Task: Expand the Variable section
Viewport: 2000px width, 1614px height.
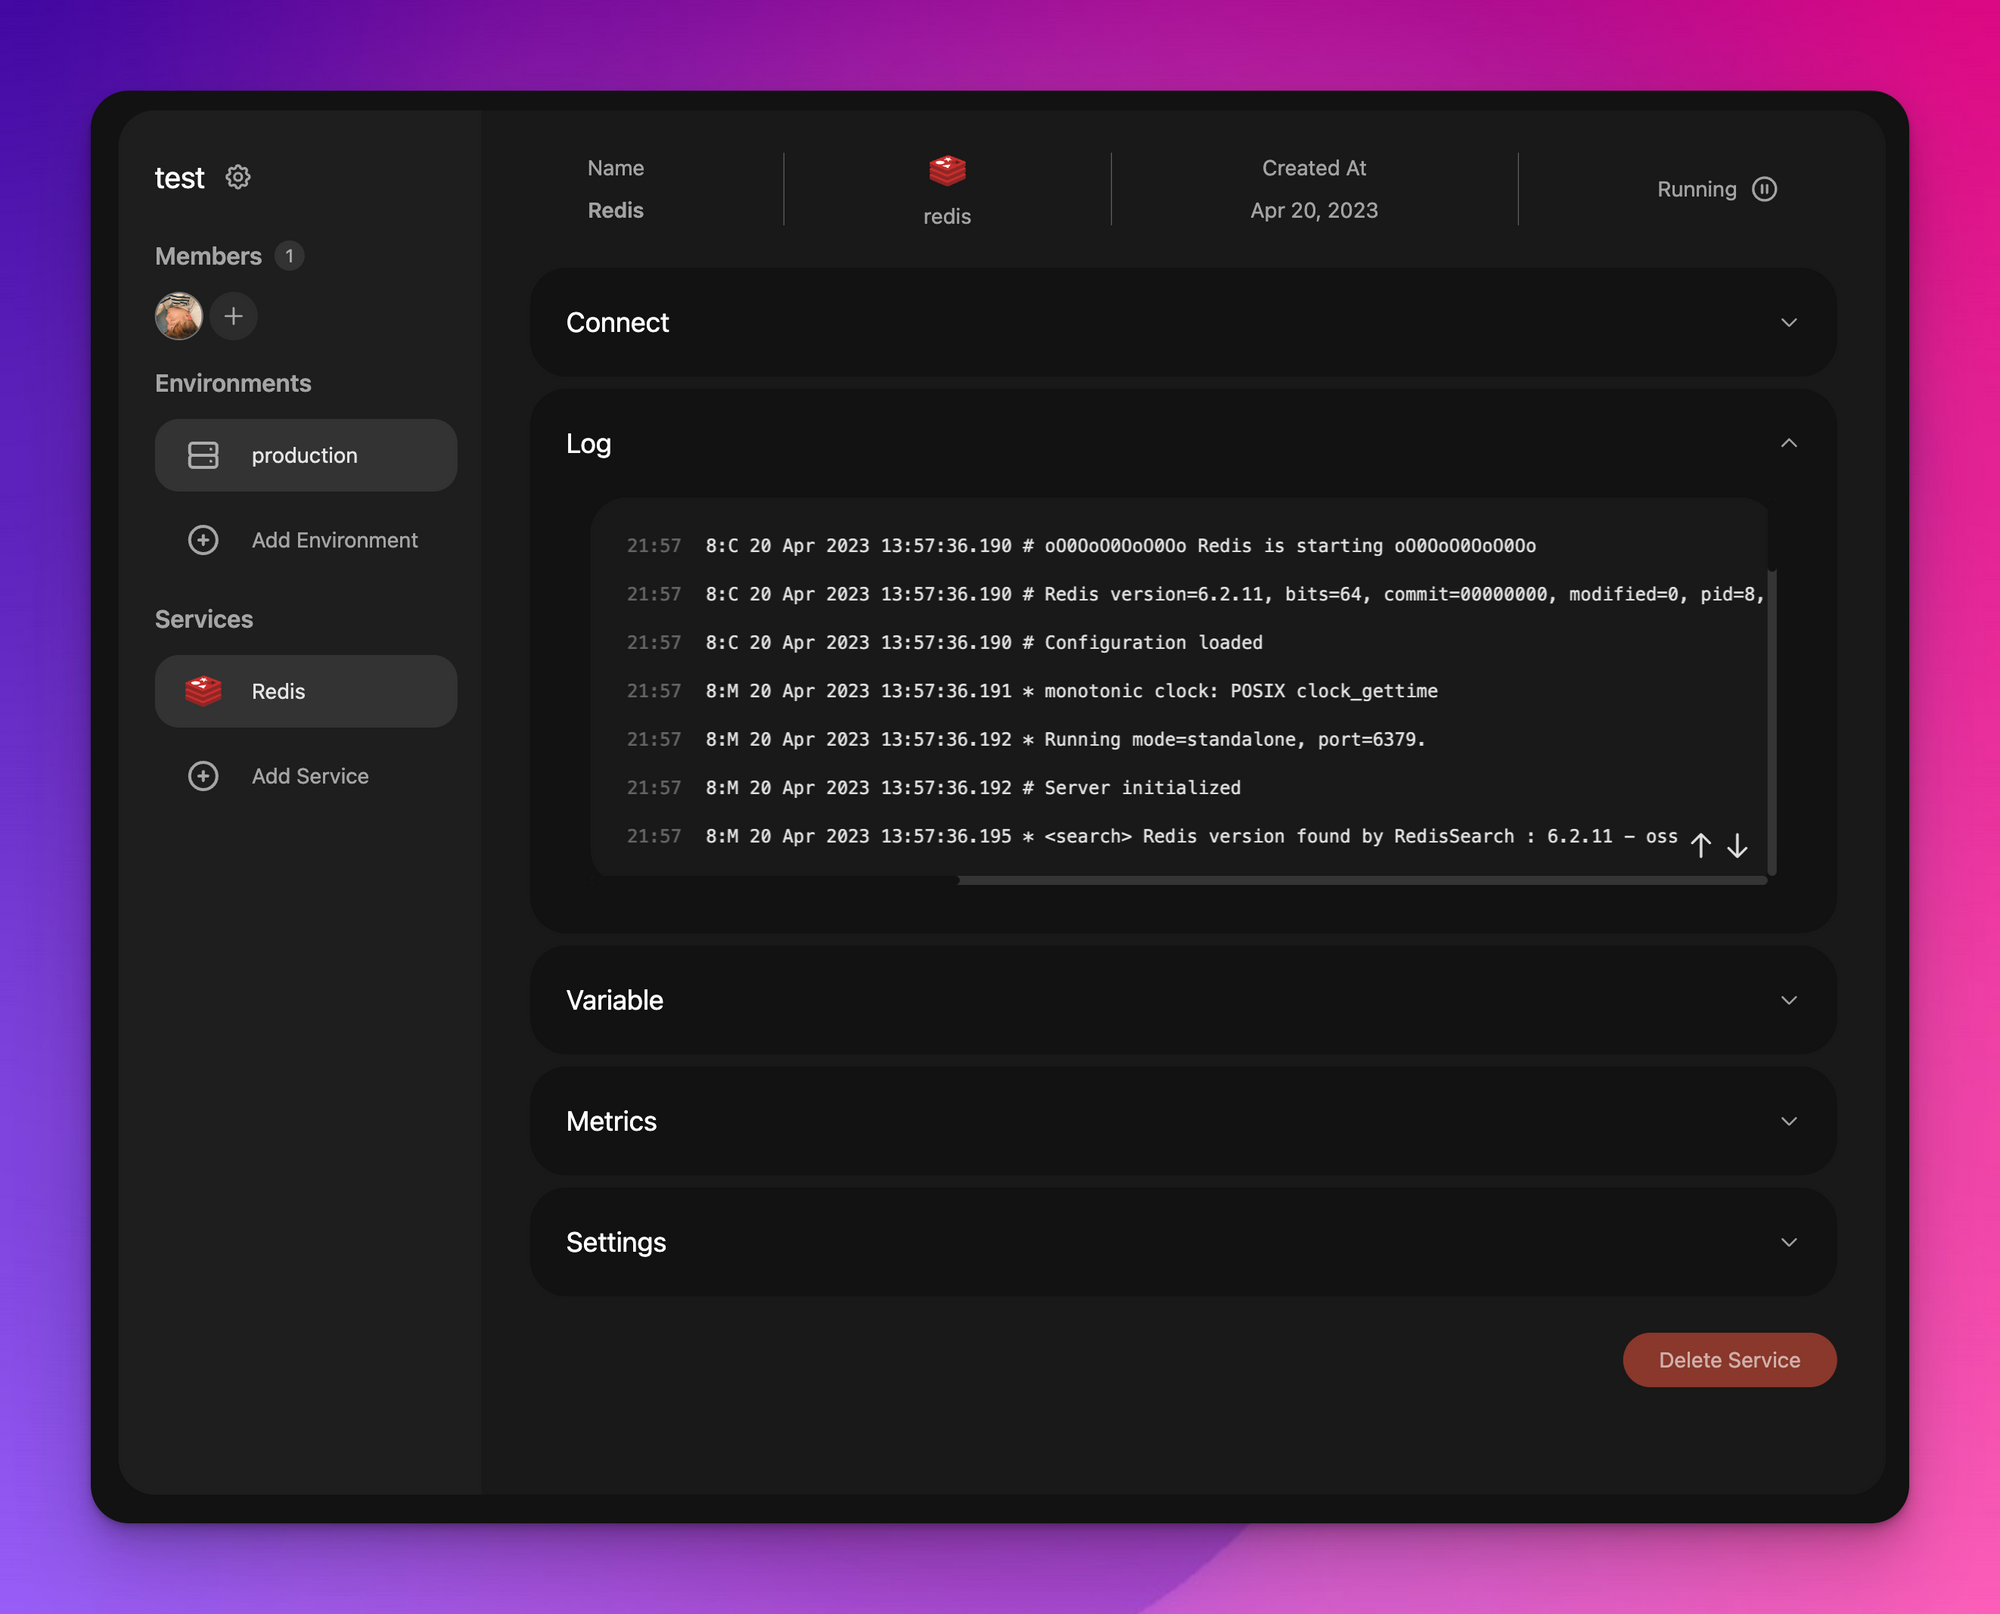Action: click(1789, 1000)
